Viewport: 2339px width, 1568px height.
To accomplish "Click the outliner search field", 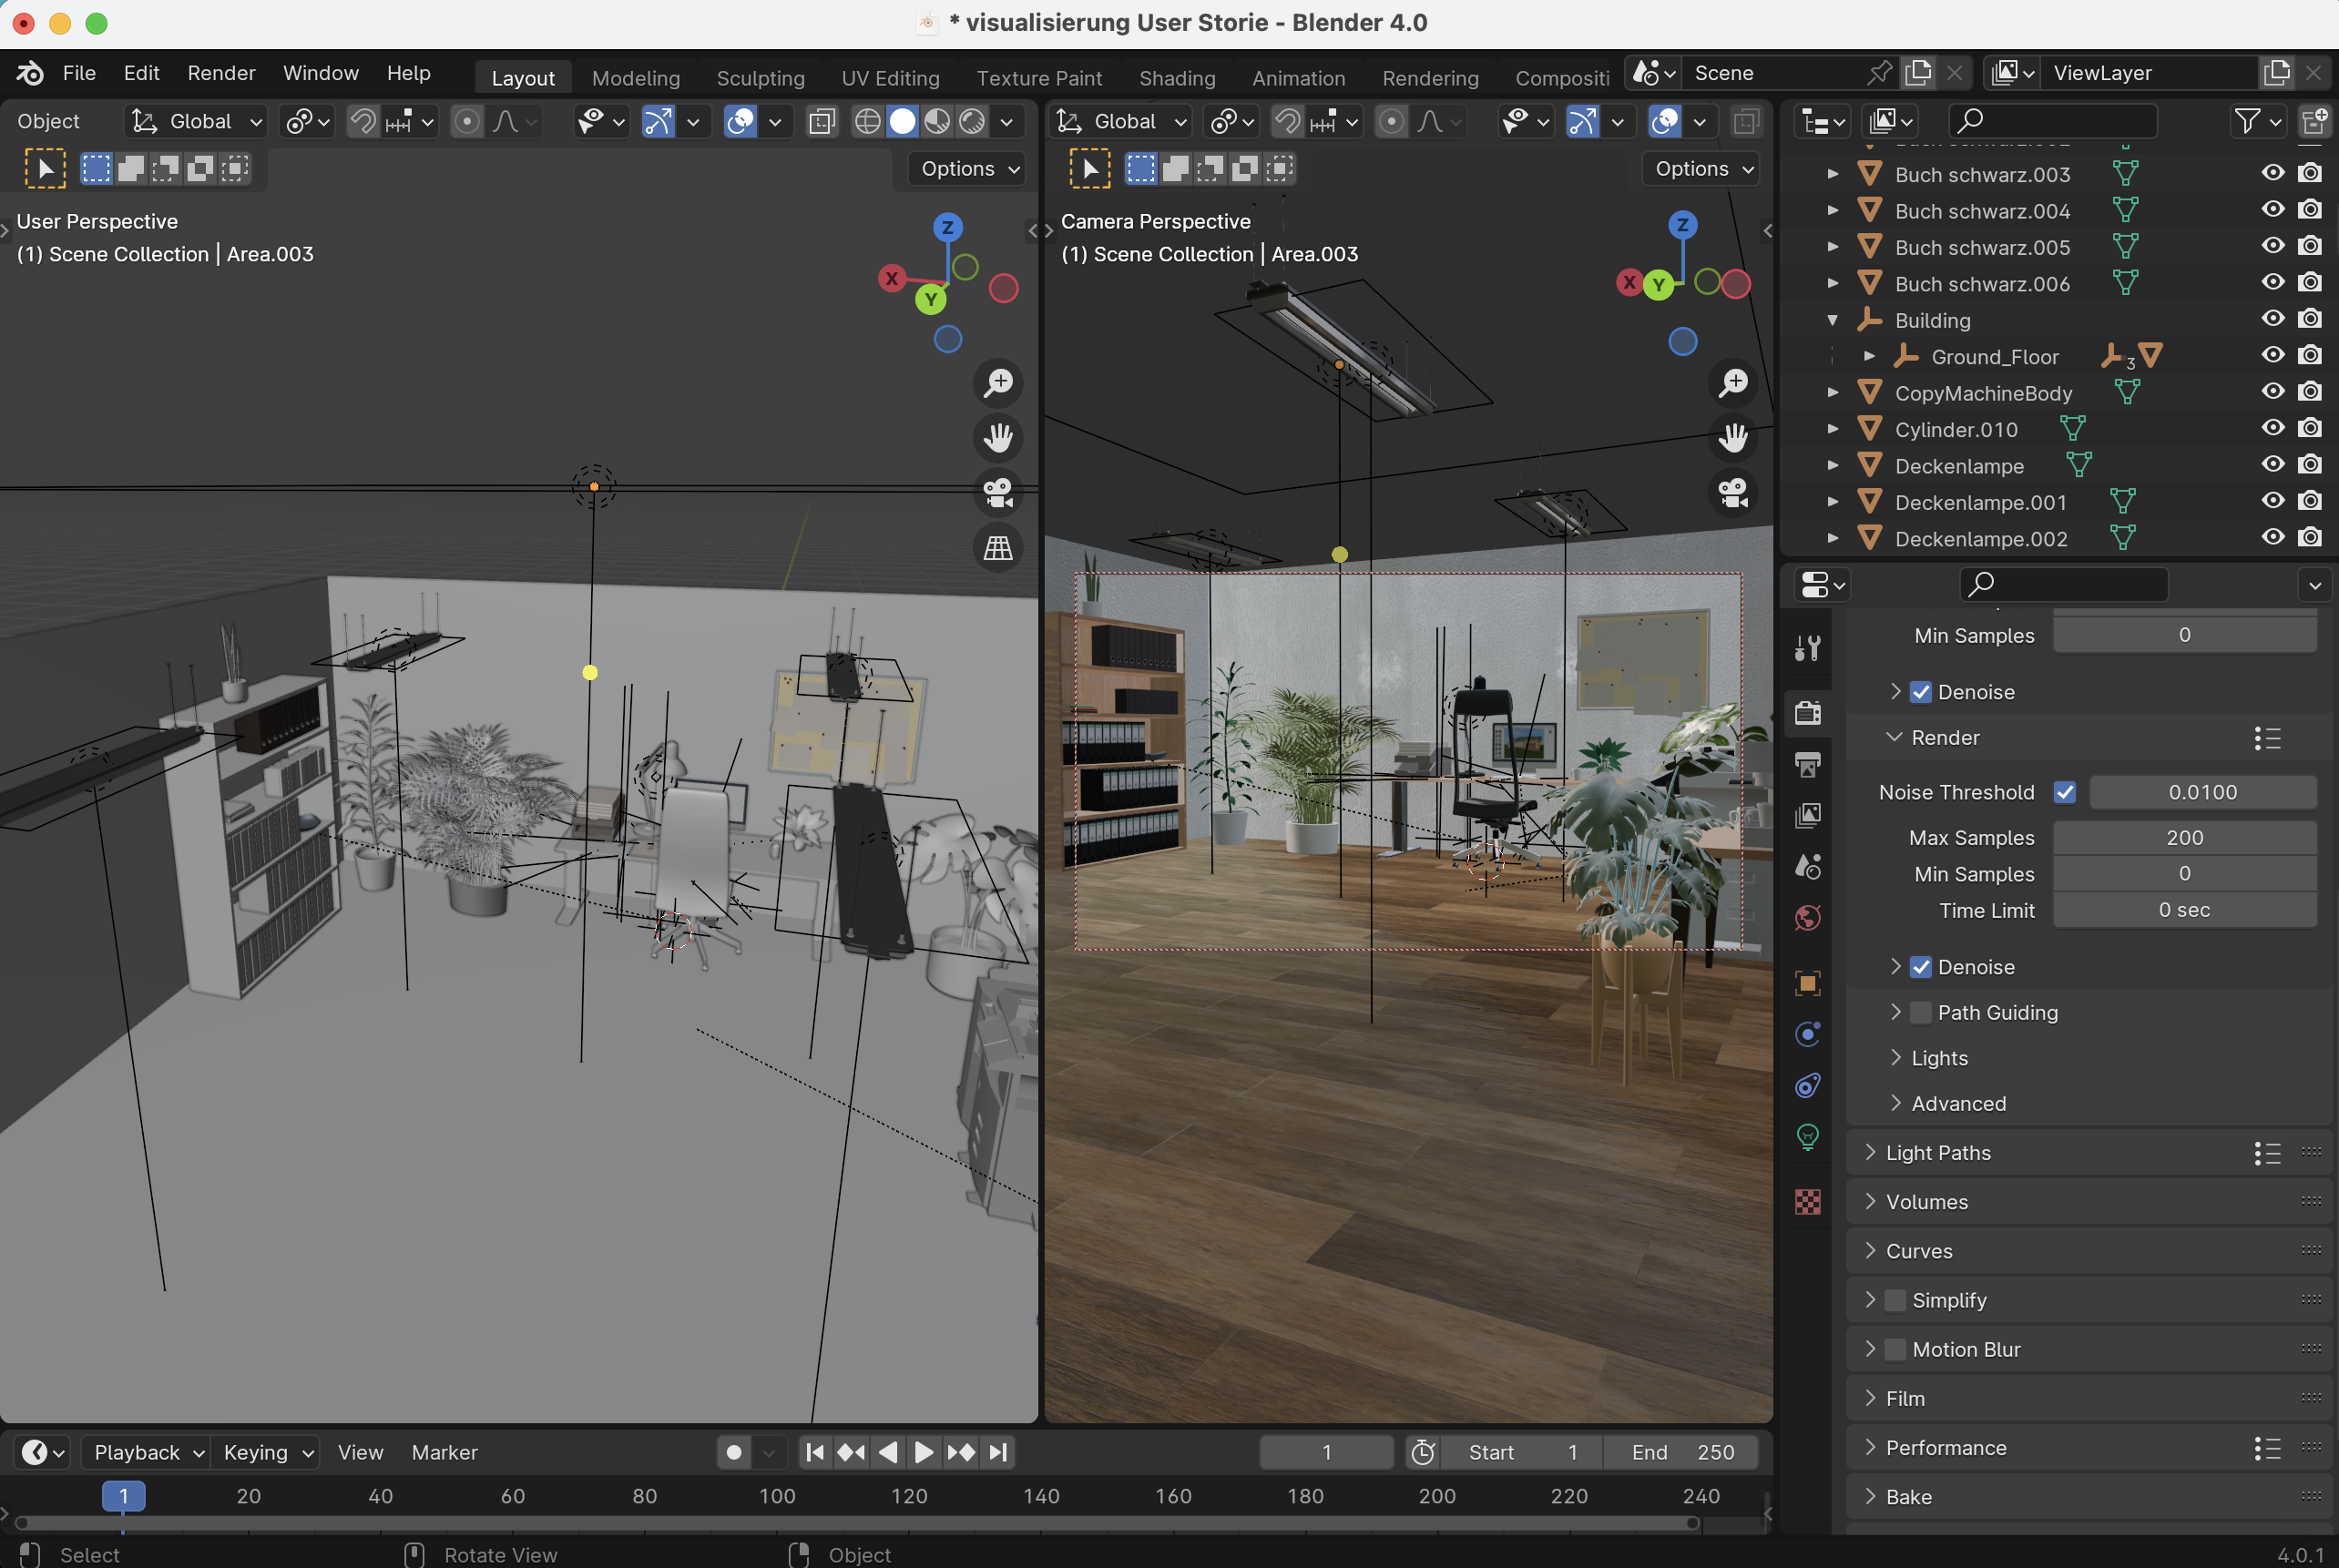I will [2052, 122].
